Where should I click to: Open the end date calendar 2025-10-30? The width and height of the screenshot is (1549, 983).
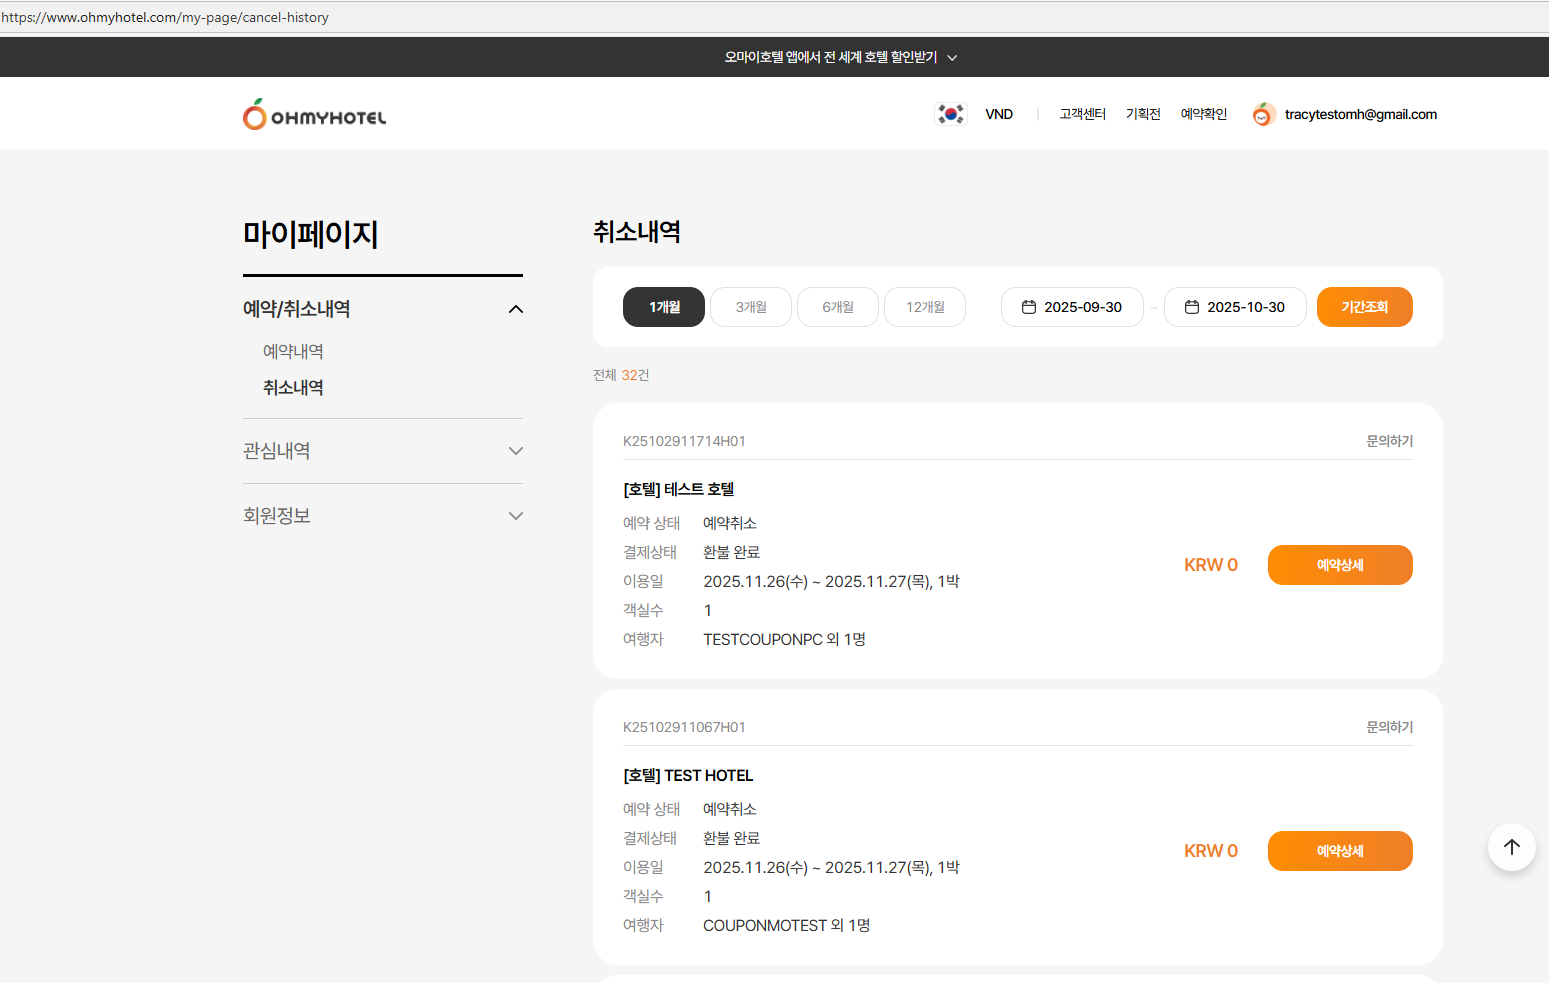click(1235, 307)
